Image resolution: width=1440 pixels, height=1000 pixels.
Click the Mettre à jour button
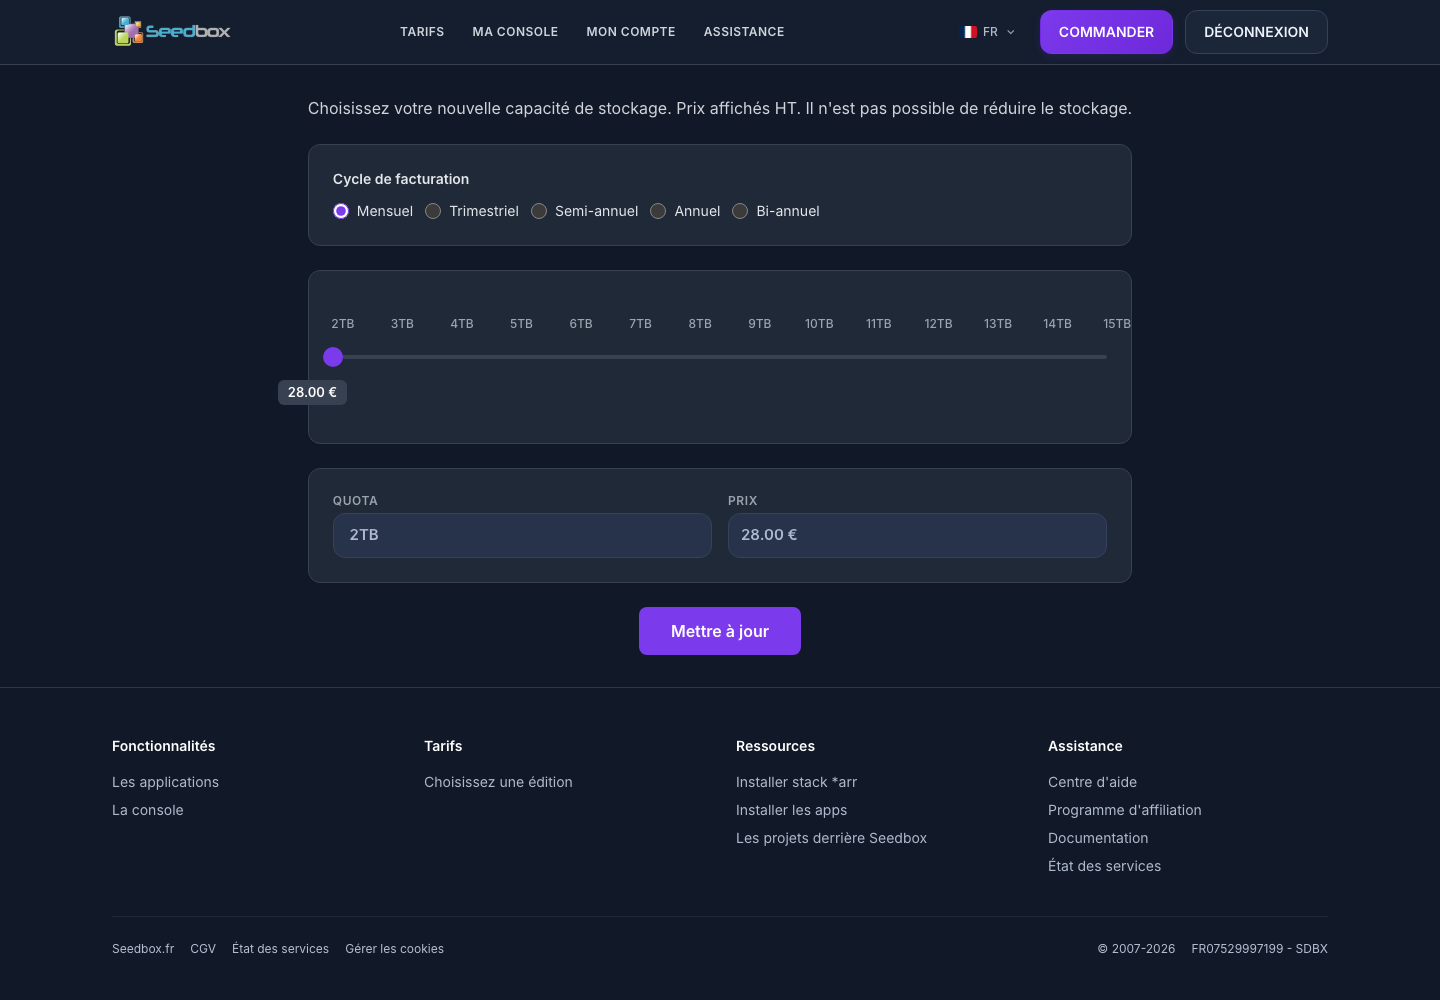720,631
